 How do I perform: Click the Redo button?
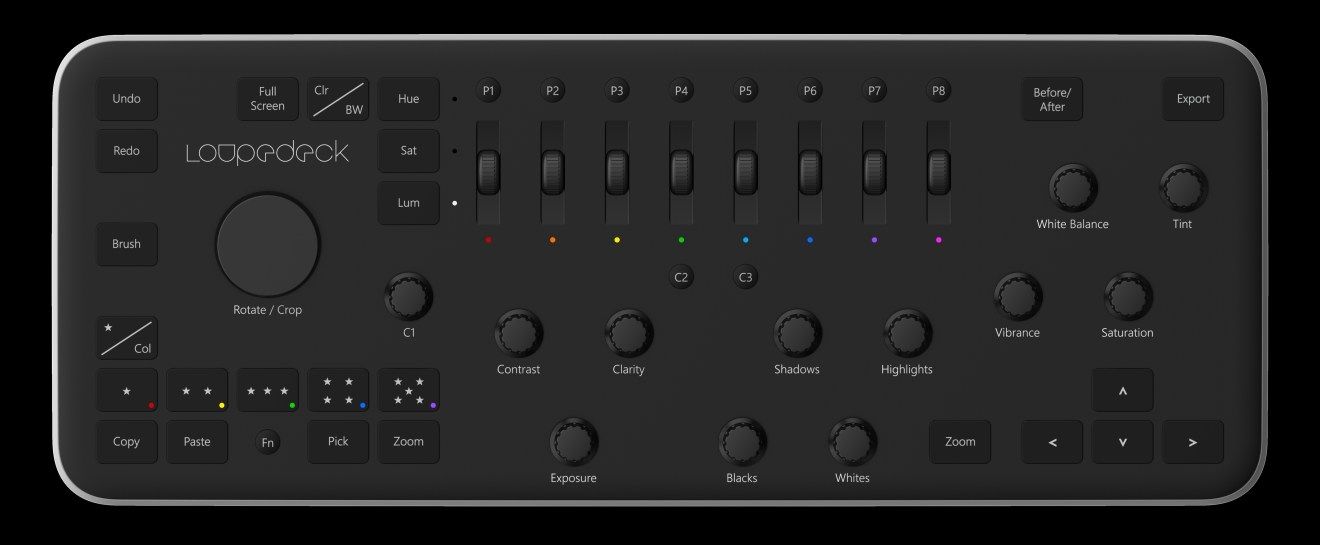[x=127, y=151]
